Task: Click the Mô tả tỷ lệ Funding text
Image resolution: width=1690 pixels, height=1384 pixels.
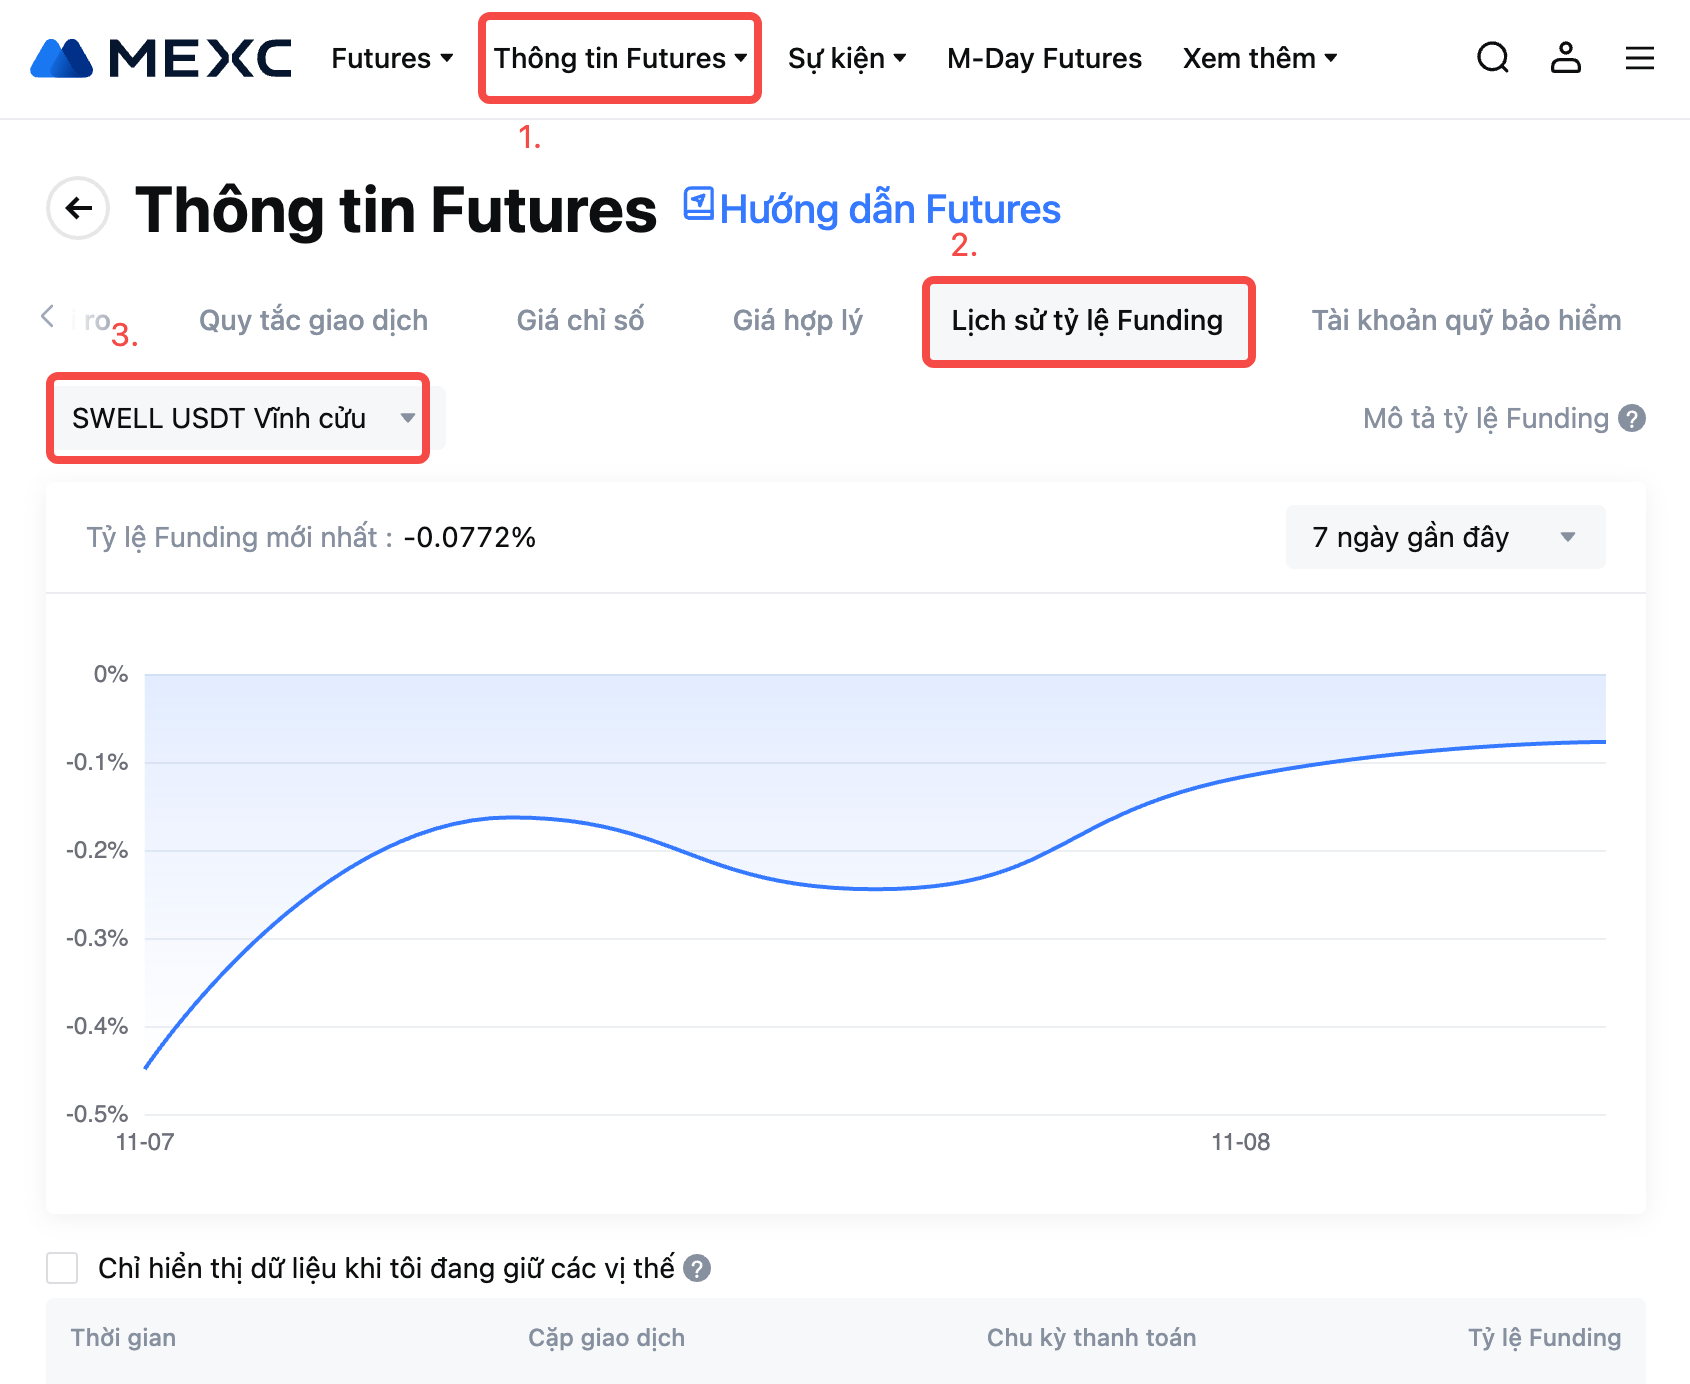Action: 1485,418
